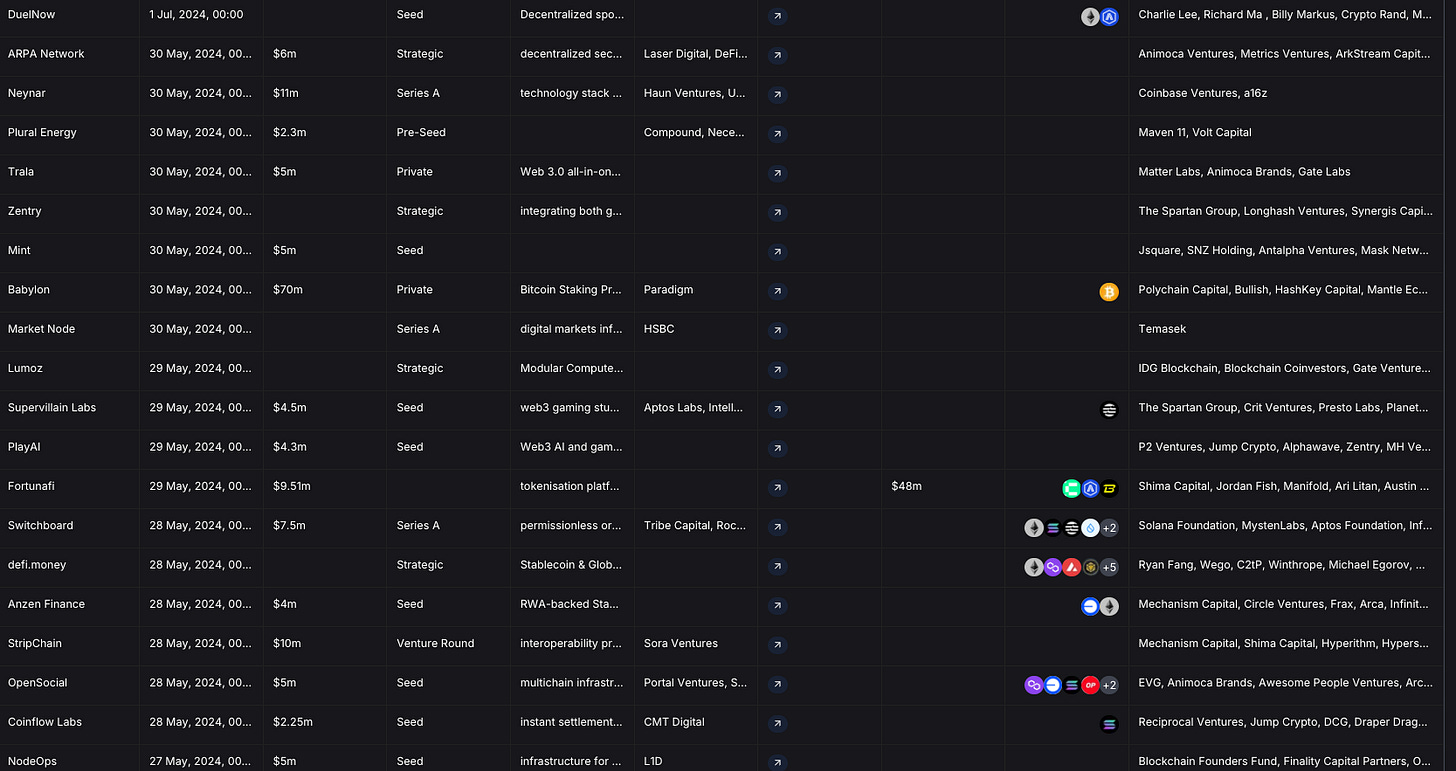Select the project name 'Babylon'

29,290
